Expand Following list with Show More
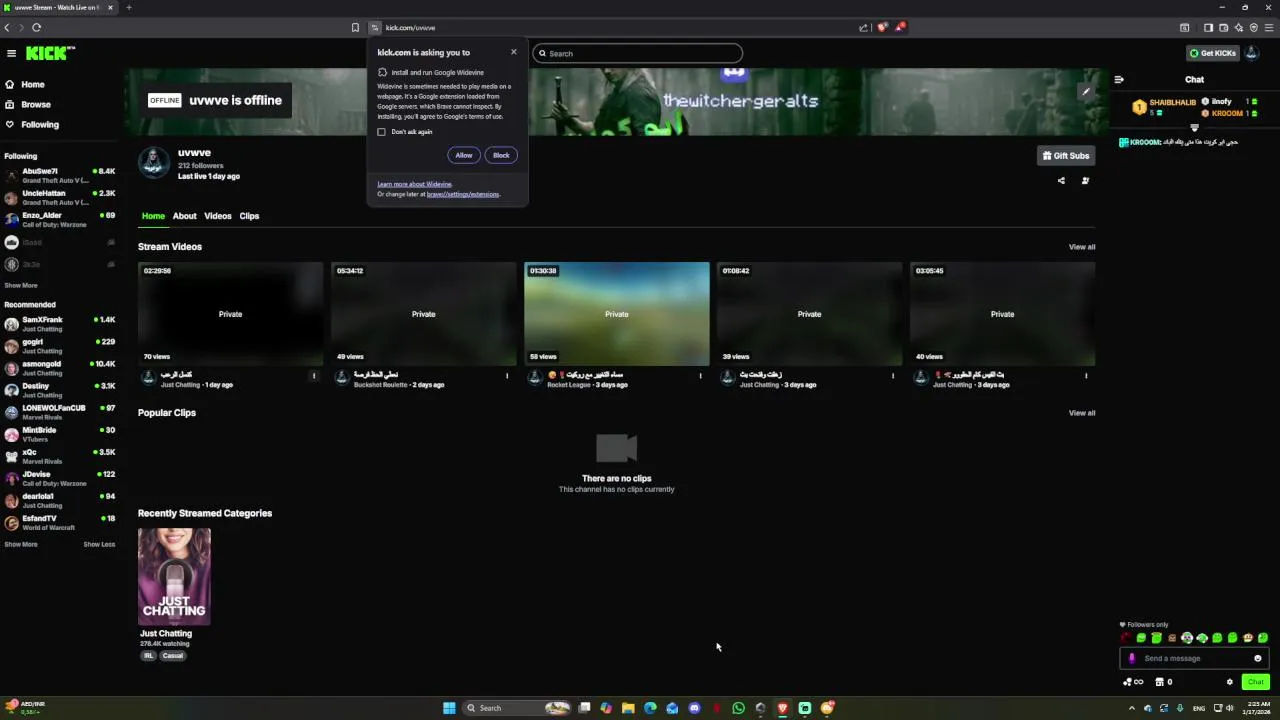Viewport: 1280px width, 720px height. click(x=21, y=285)
